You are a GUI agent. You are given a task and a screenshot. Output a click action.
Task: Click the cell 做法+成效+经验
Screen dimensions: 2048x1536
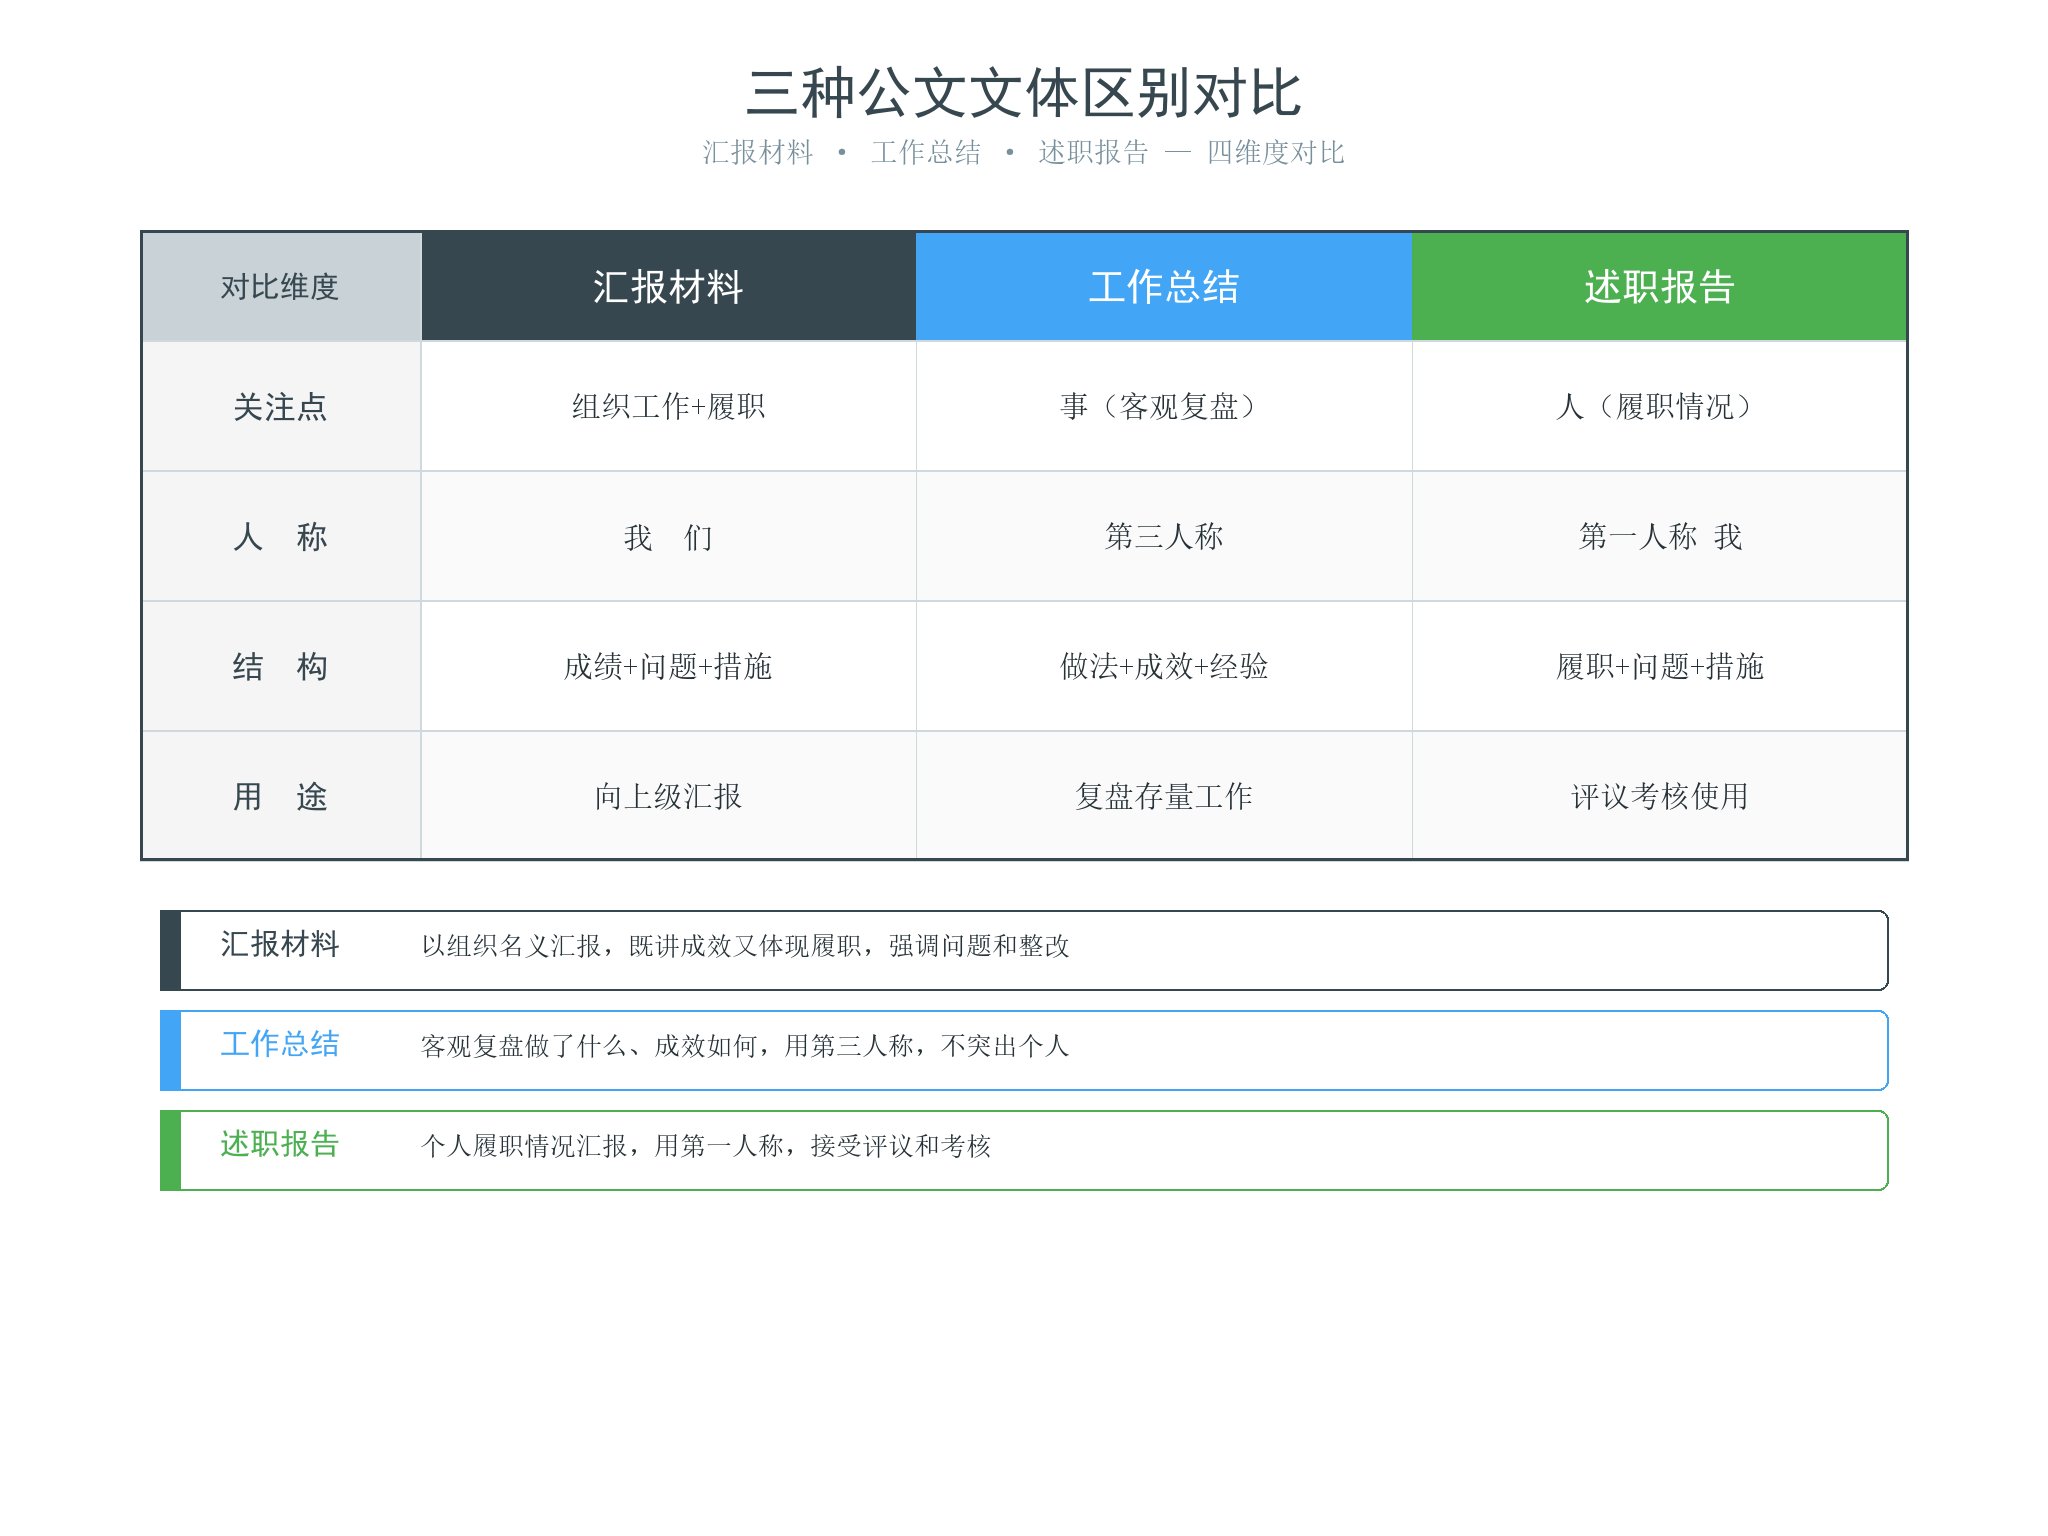click(1164, 667)
